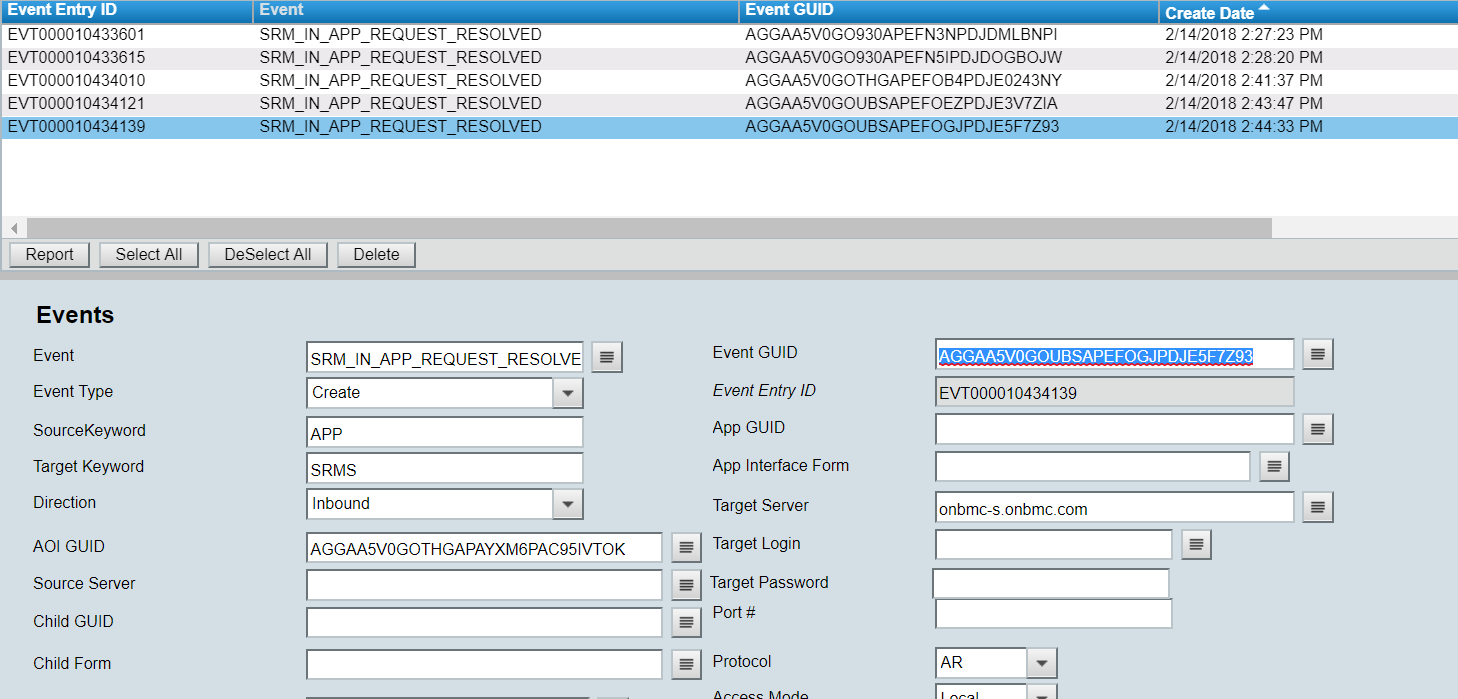The height and width of the screenshot is (699, 1458).
Task: Focus the Port # input field
Action: point(1054,614)
